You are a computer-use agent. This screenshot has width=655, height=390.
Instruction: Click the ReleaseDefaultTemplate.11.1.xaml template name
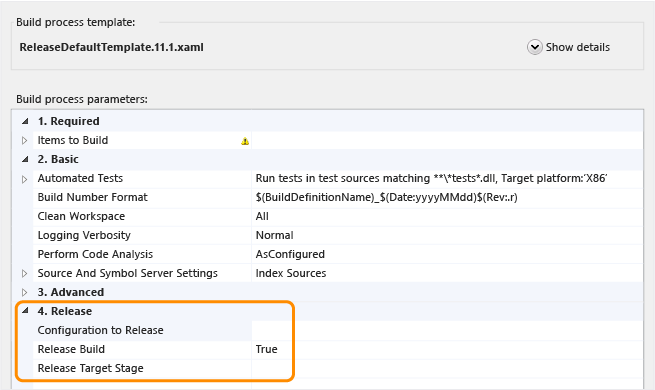click(x=112, y=47)
